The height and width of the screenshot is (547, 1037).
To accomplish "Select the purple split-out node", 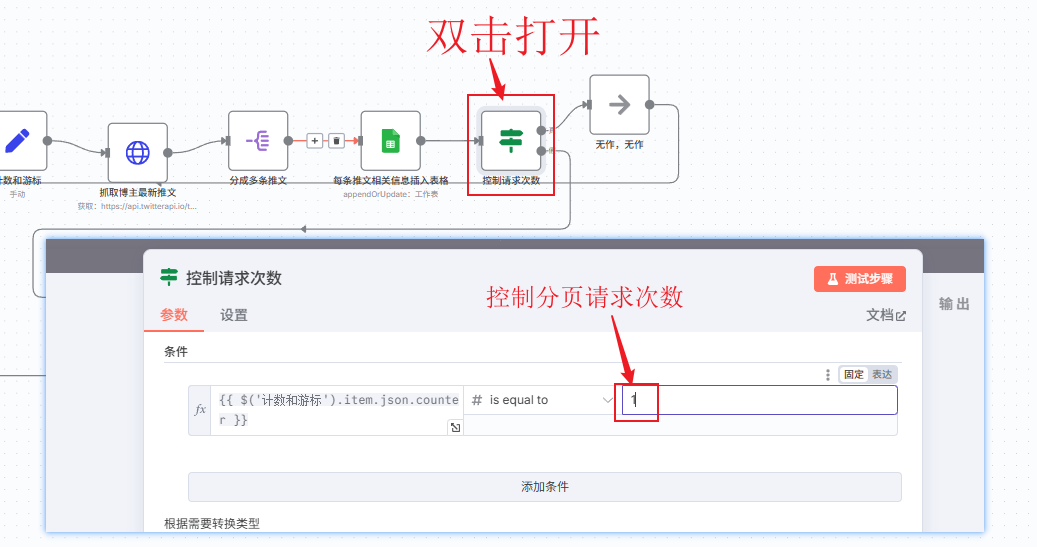I will tap(258, 140).
